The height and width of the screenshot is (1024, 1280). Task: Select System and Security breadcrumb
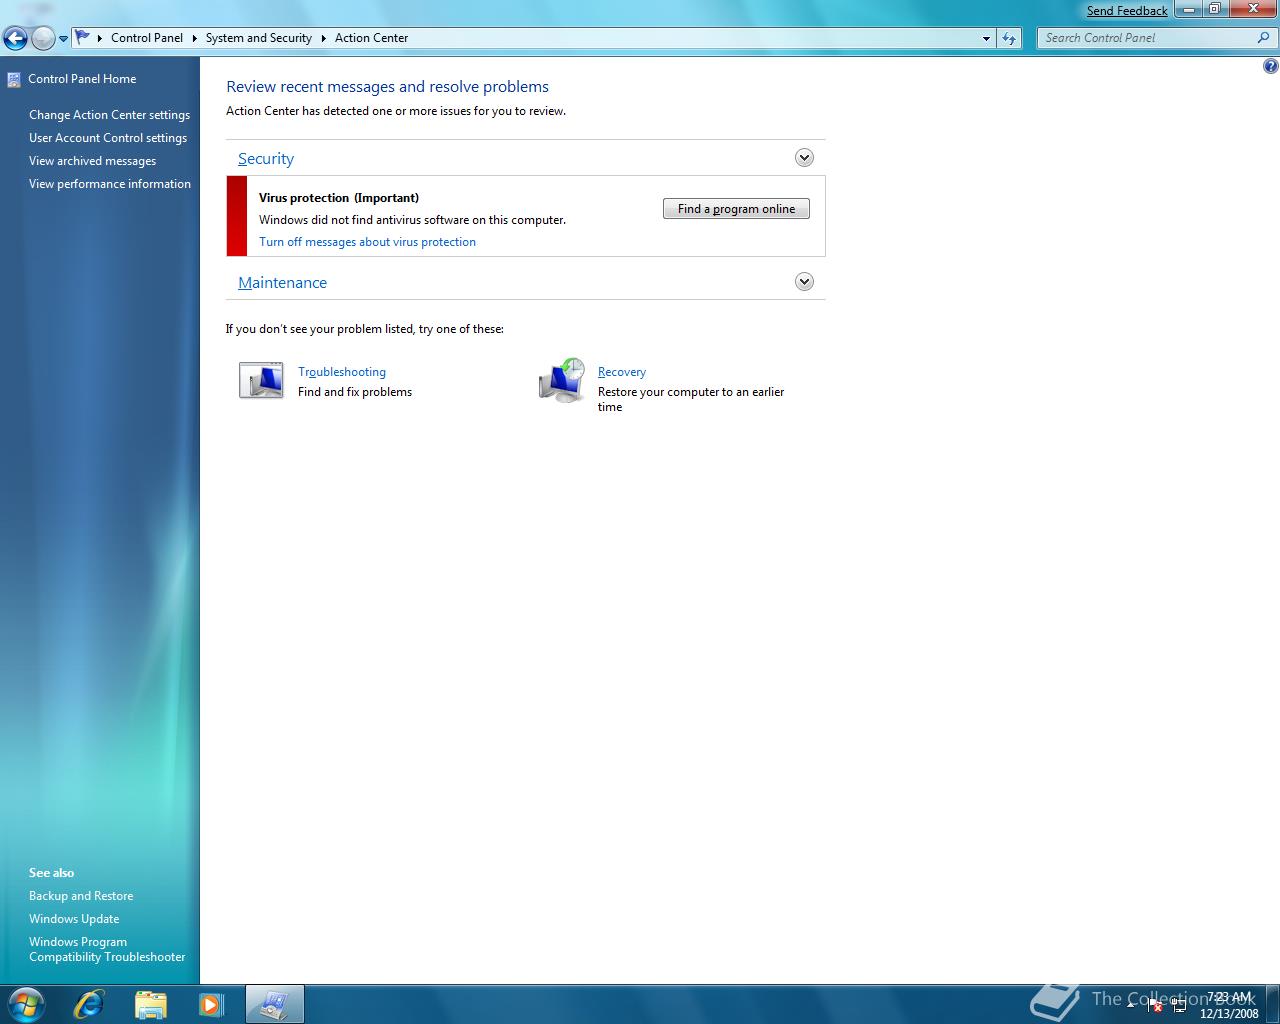(259, 38)
